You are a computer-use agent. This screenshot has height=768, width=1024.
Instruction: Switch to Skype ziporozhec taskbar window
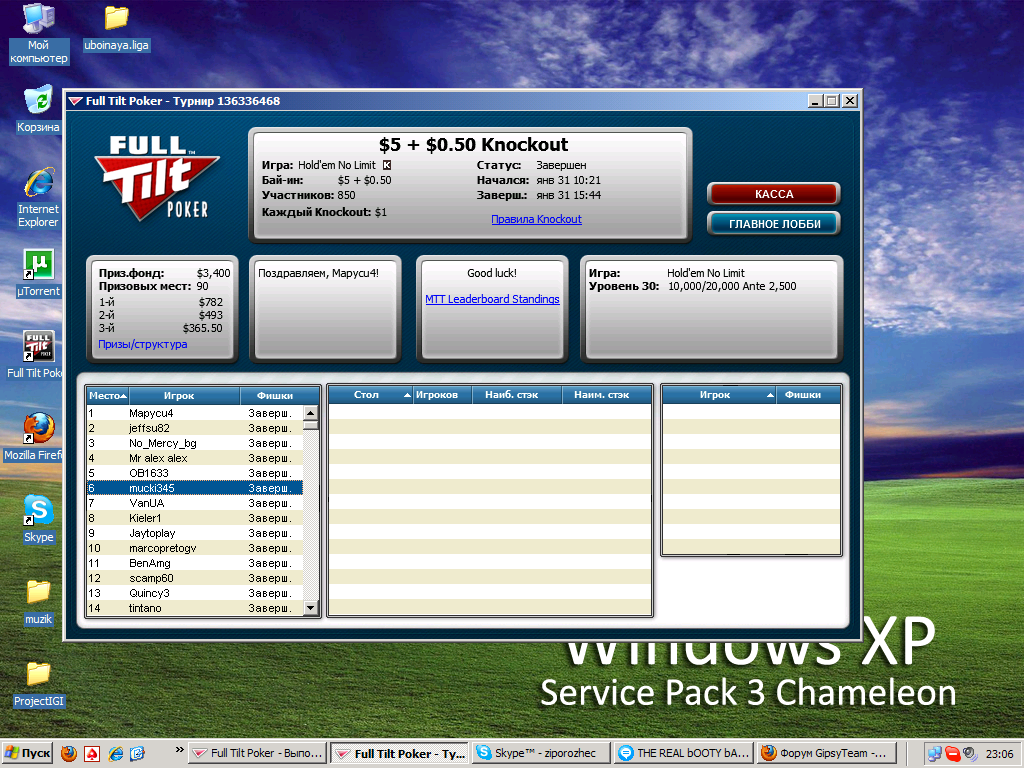point(541,754)
